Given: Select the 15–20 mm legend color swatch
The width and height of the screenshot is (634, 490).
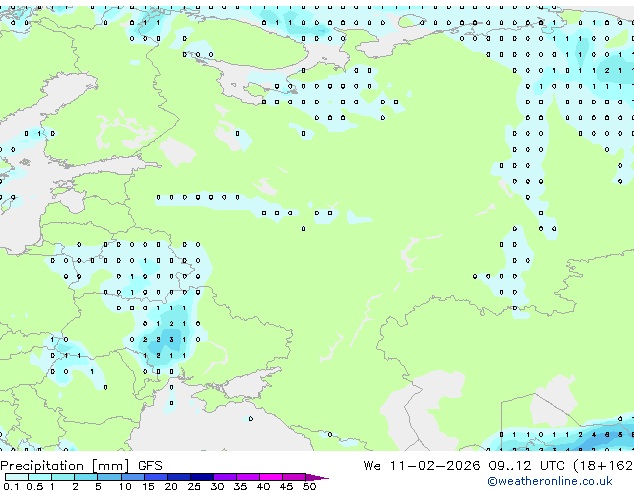Looking at the screenshot, I should [156, 477].
